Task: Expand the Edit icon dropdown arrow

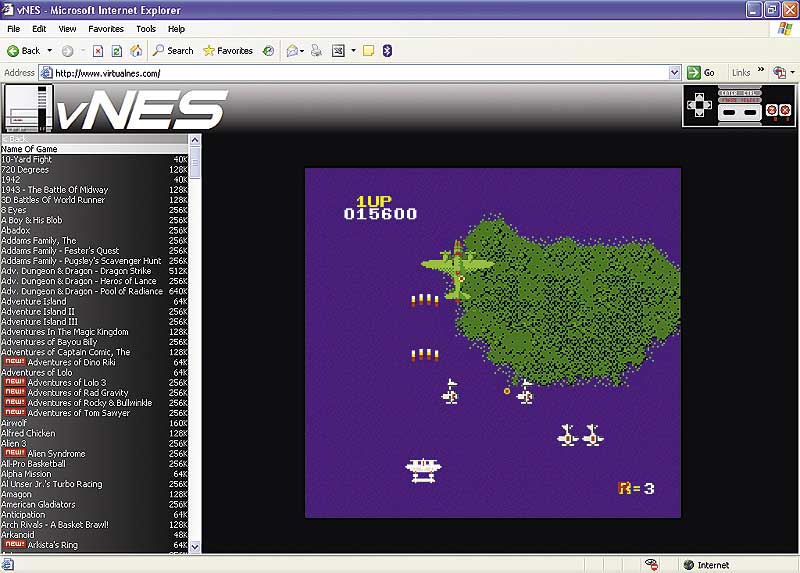Action: pyautogui.click(x=353, y=51)
